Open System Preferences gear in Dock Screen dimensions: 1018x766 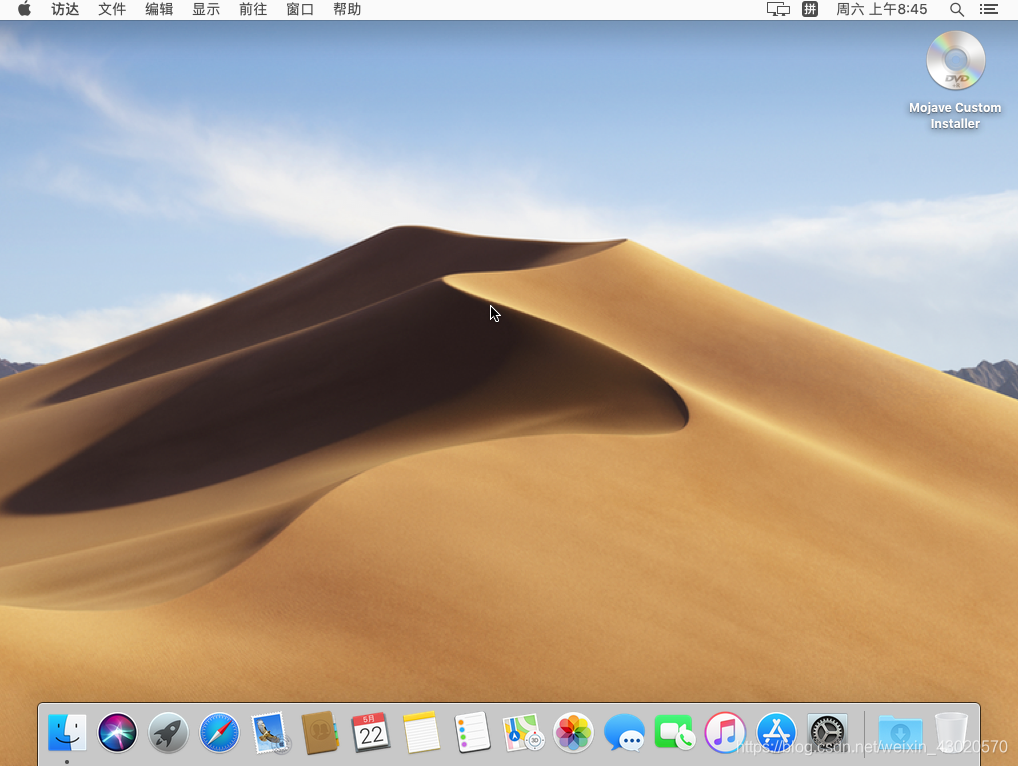point(827,733)
